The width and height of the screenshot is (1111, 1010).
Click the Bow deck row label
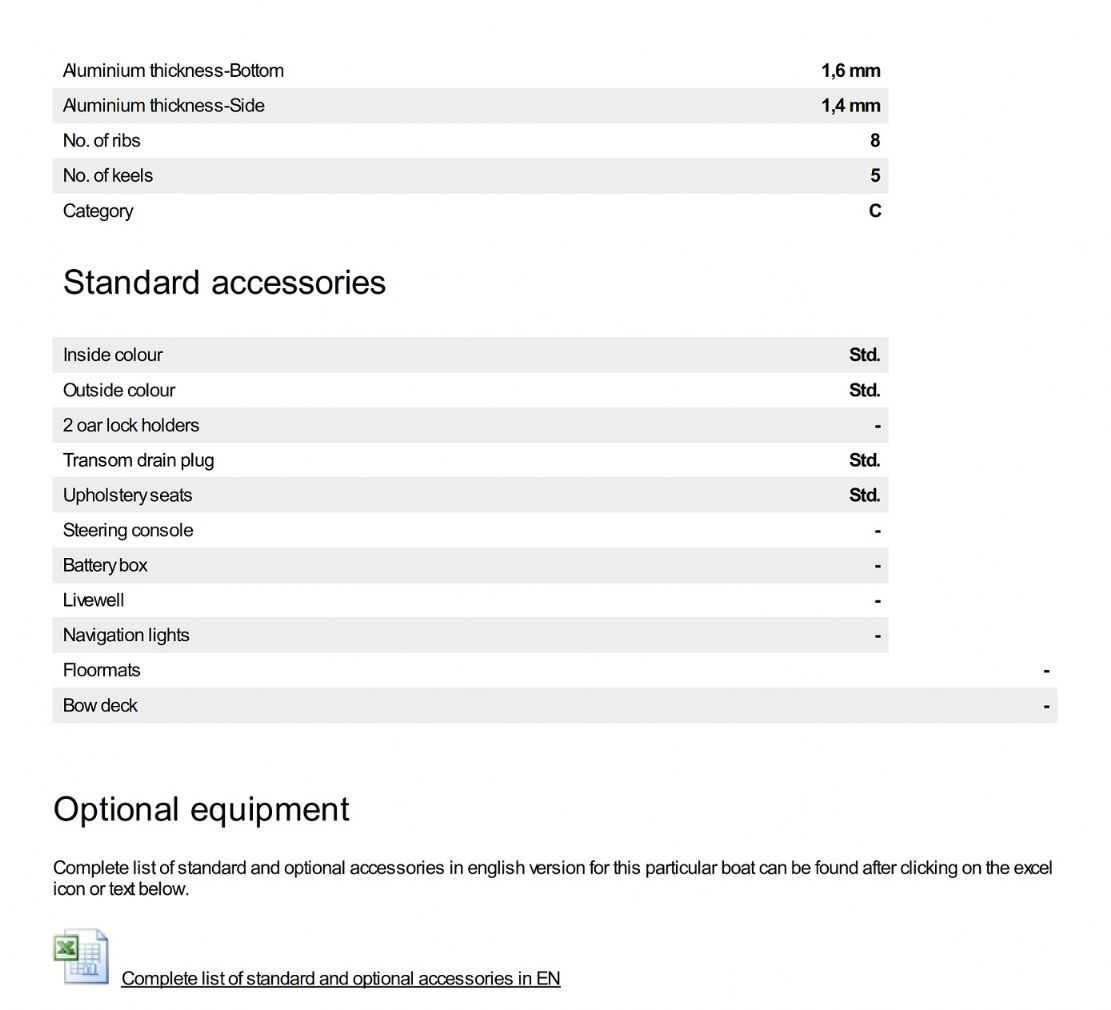[x=100, y=705]
